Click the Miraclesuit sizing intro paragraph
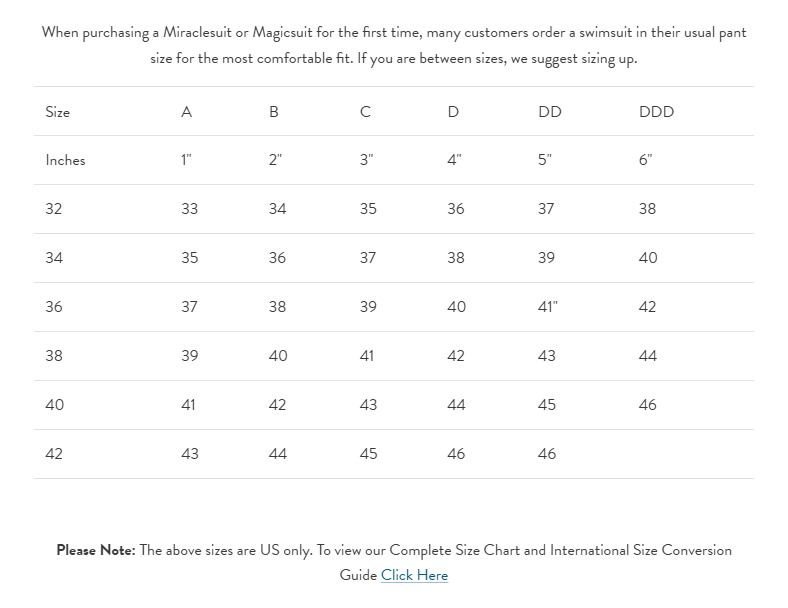 (x=394, y=45)
